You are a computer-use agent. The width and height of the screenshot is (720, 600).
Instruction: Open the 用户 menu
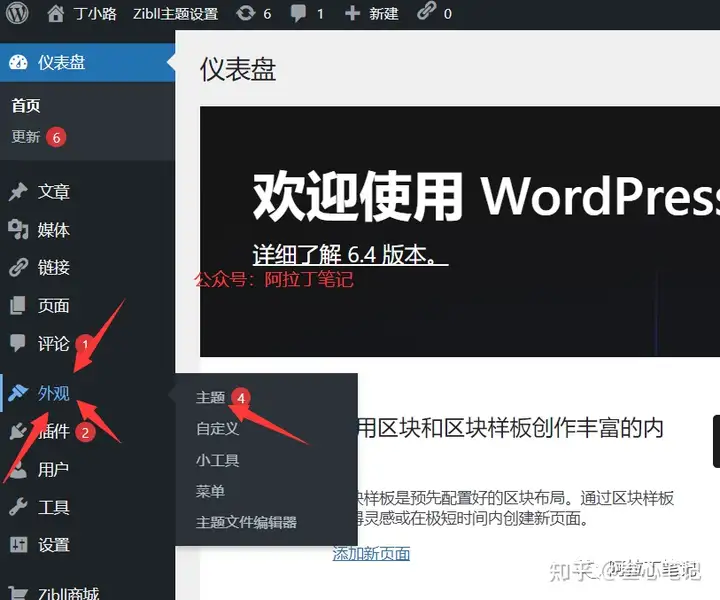(54, 469)
